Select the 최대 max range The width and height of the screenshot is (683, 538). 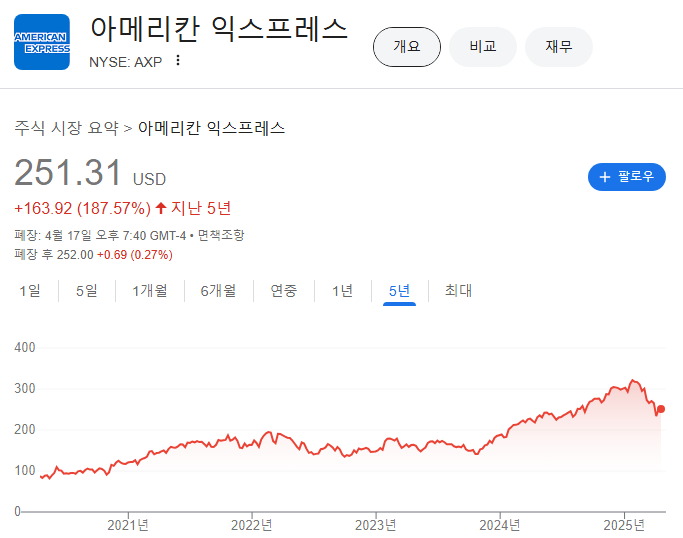[x=458, y=291]
